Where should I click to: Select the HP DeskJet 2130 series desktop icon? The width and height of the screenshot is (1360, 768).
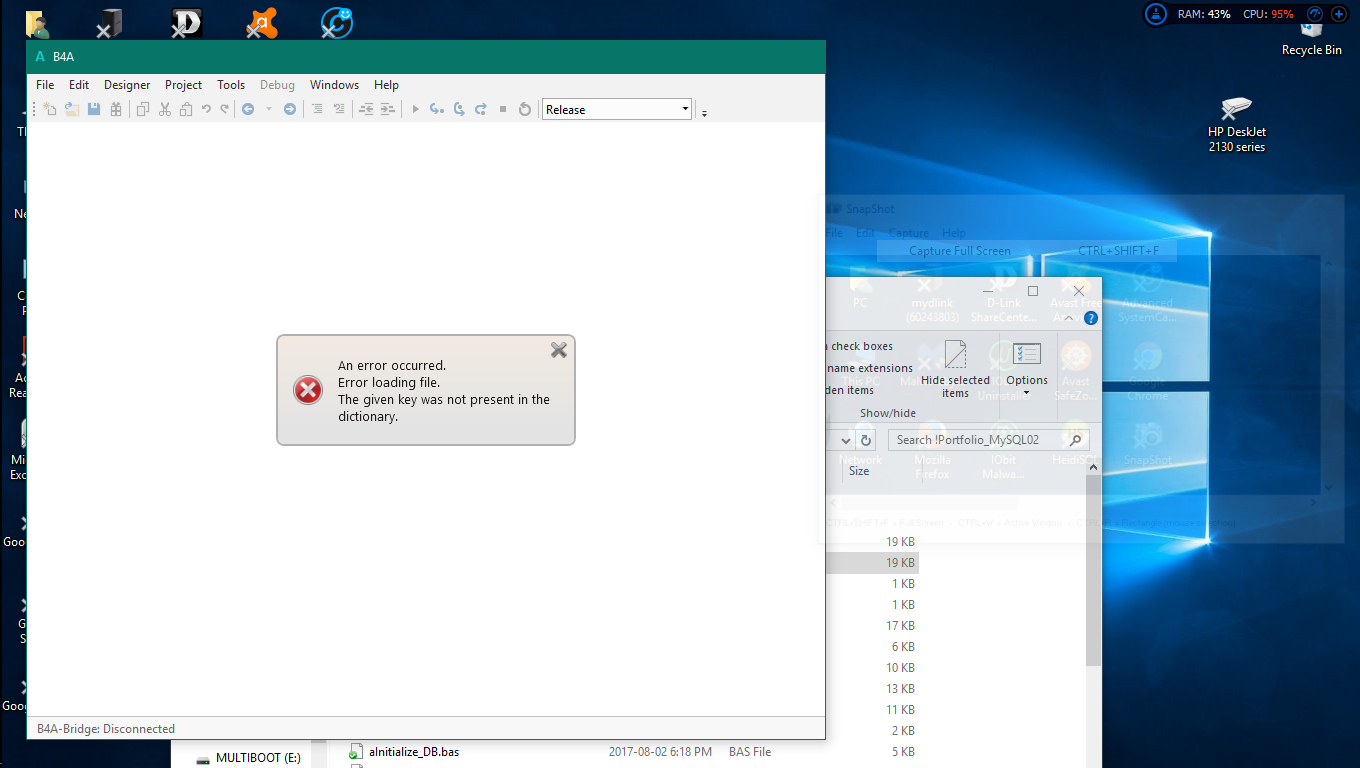point(1237,124)
